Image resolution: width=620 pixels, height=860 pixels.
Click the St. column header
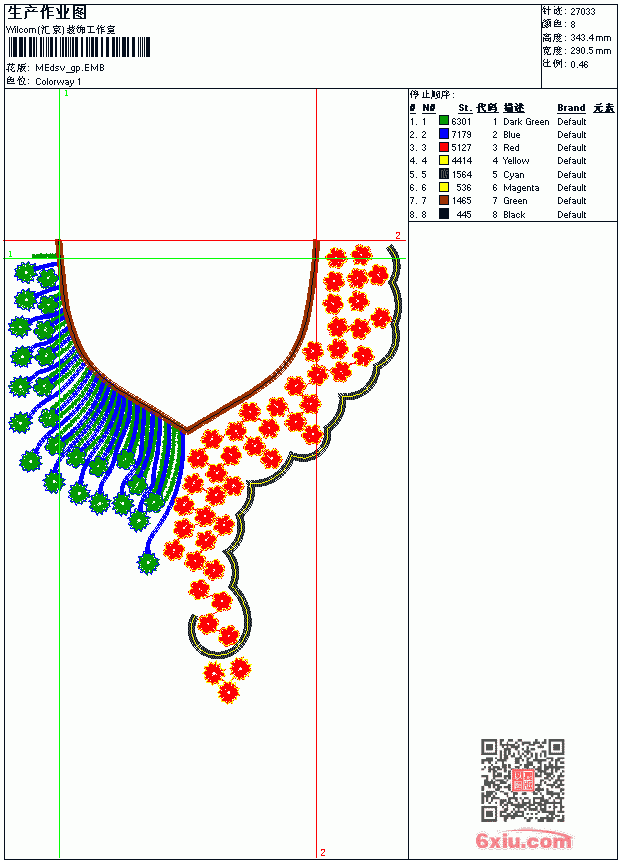(465, 108)
